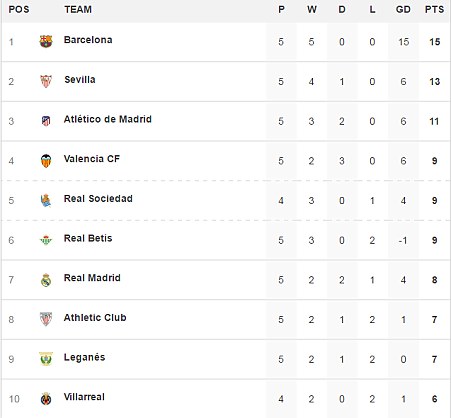
Task: Click the Real Sociedad crest icon
Action: click(x=46, y=200)
